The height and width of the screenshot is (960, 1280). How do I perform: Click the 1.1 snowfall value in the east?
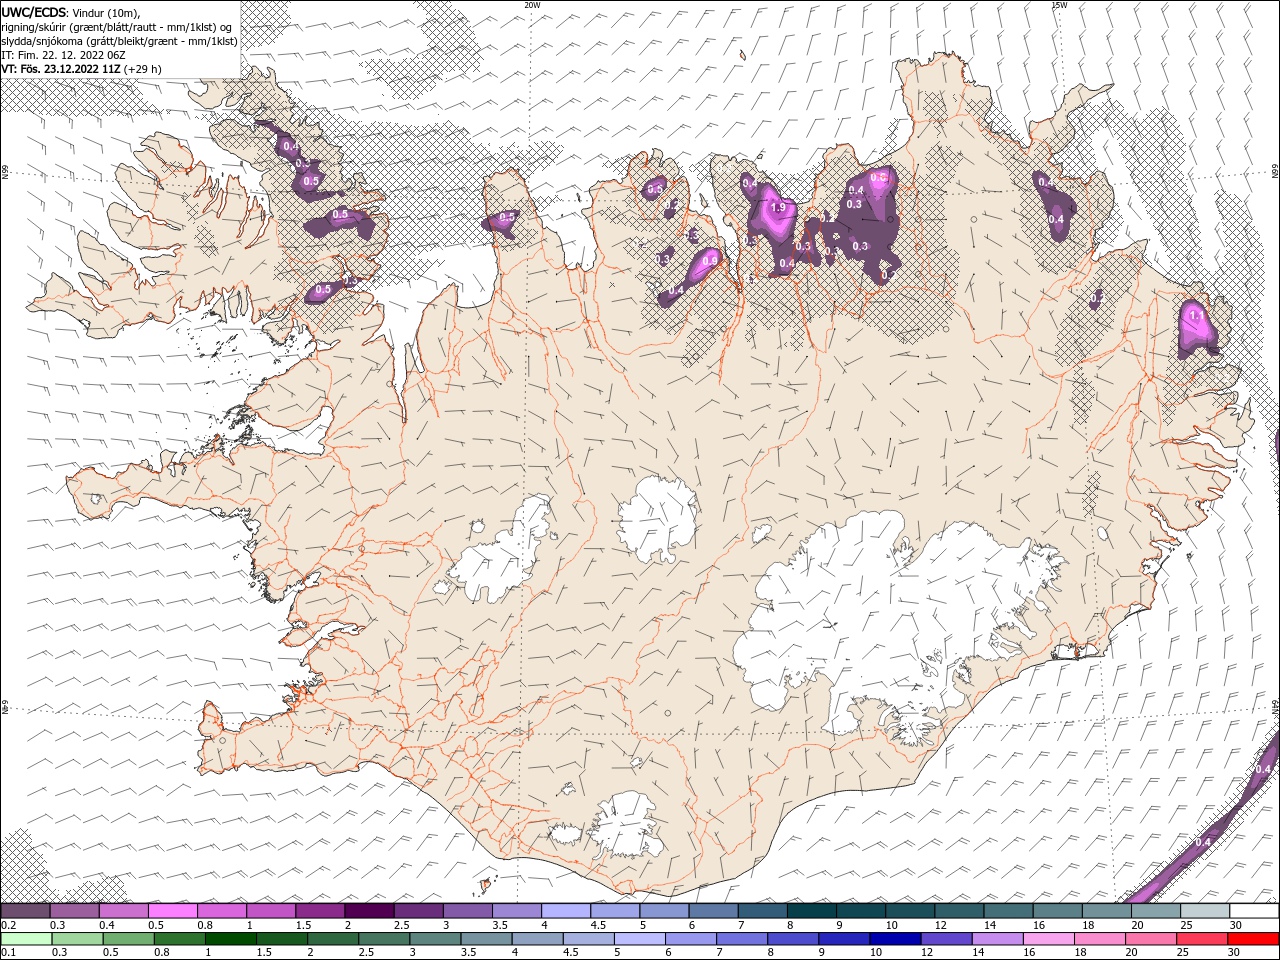coord(1196,315)
